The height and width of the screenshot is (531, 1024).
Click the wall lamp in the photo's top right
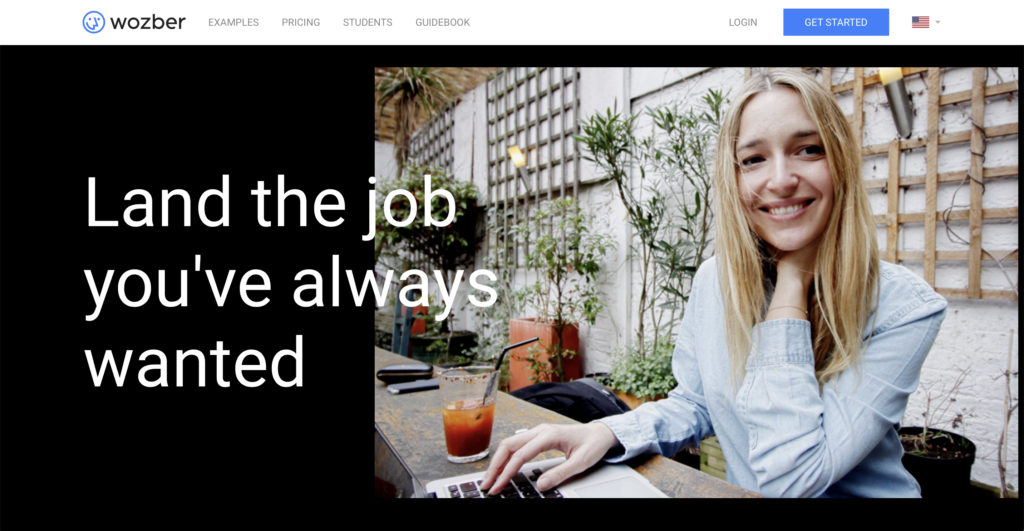tap(897, 100)
